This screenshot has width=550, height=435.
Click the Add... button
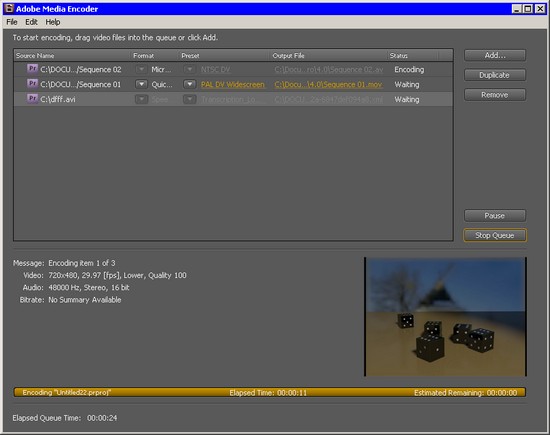(495, 55)
